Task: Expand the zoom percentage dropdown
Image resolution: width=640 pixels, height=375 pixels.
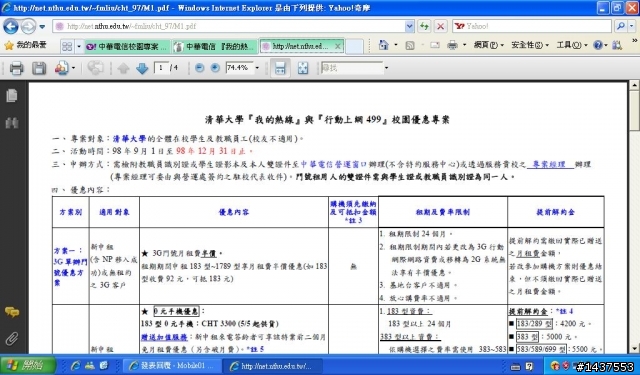Action: 257,68
